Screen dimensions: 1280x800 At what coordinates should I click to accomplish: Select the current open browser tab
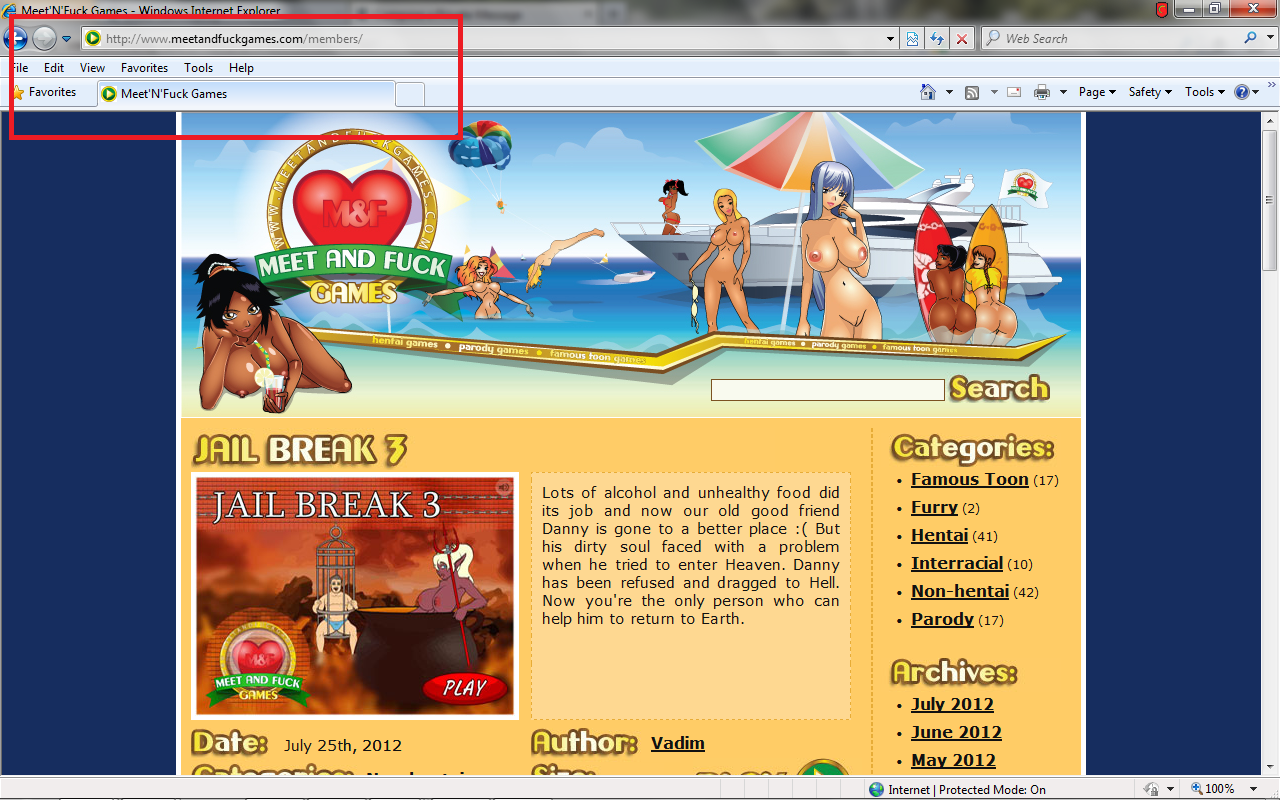[246, 94]
